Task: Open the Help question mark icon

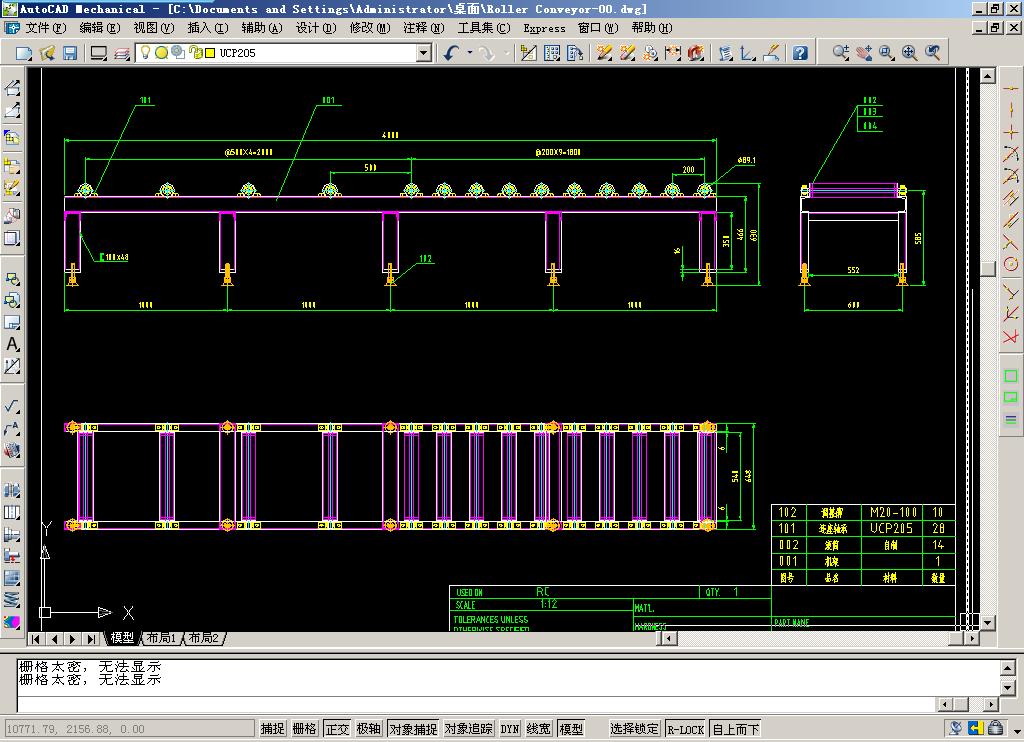Action: click(800, 53)
